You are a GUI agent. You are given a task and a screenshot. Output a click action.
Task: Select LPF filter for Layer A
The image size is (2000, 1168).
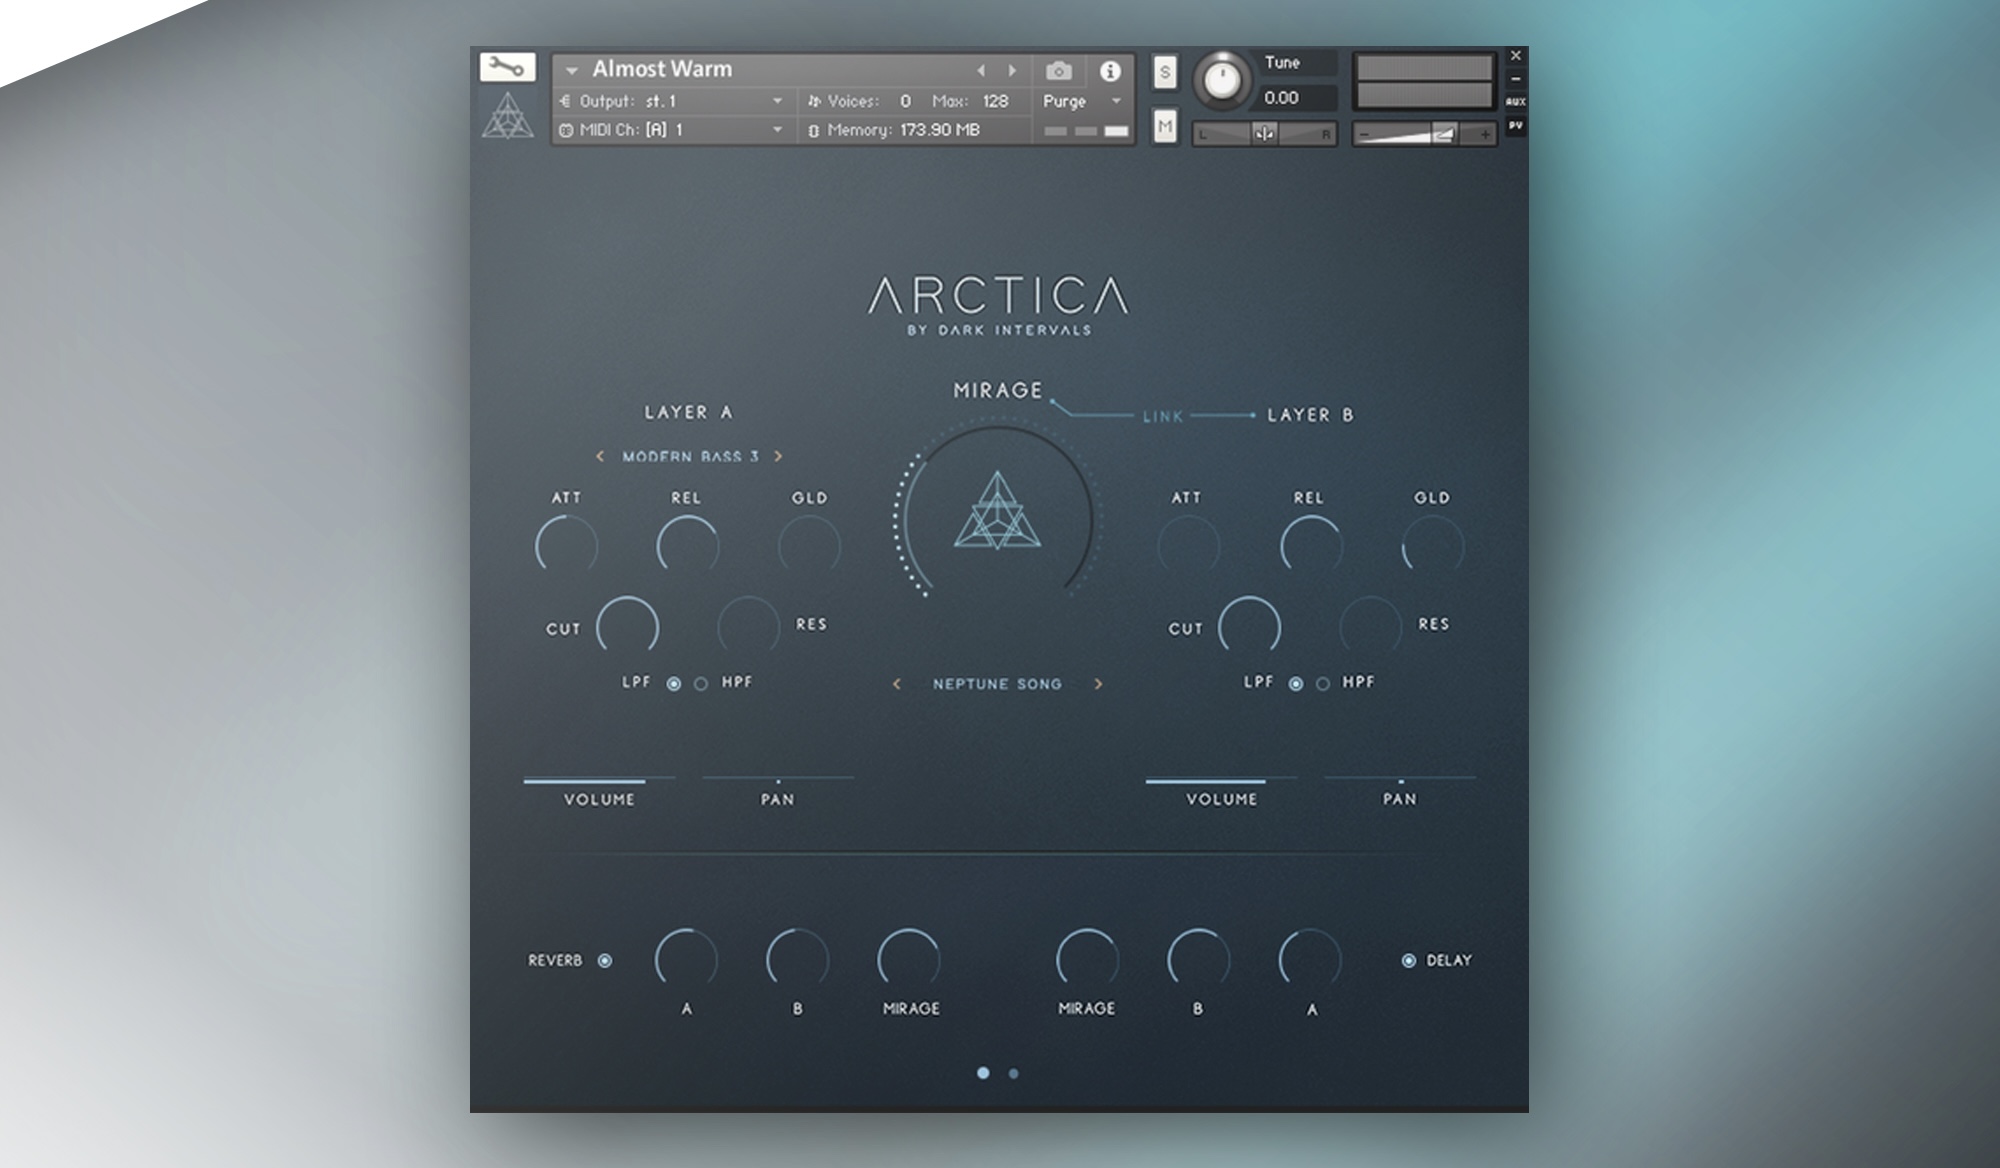(674, 684)
